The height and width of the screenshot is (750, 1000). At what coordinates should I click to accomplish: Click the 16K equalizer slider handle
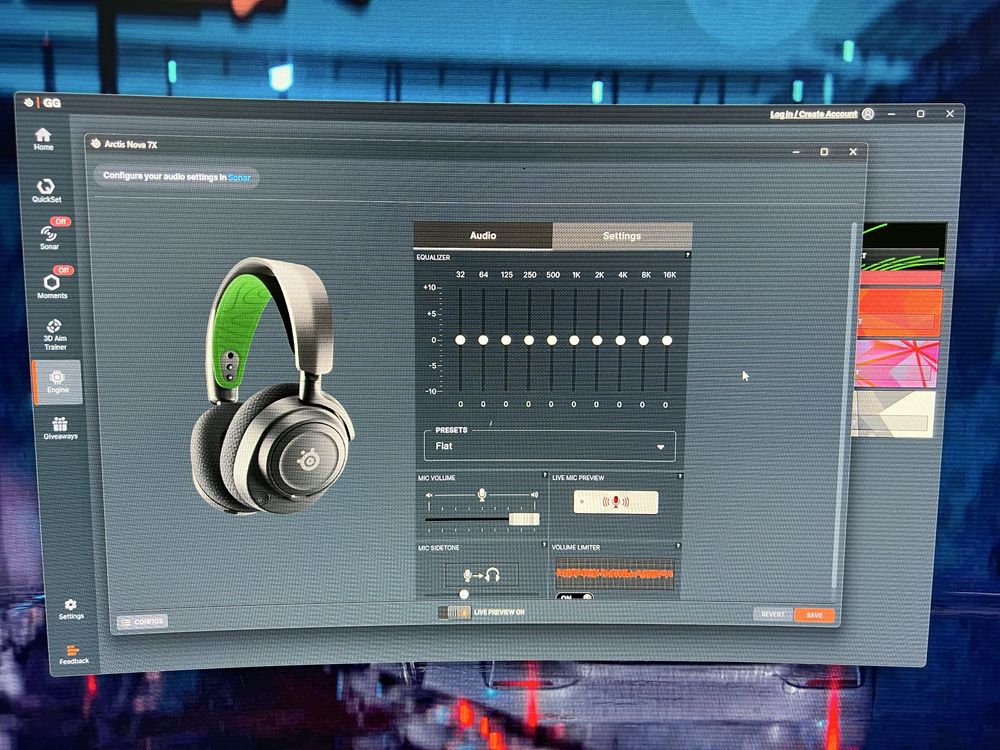(x=667, y=341)
